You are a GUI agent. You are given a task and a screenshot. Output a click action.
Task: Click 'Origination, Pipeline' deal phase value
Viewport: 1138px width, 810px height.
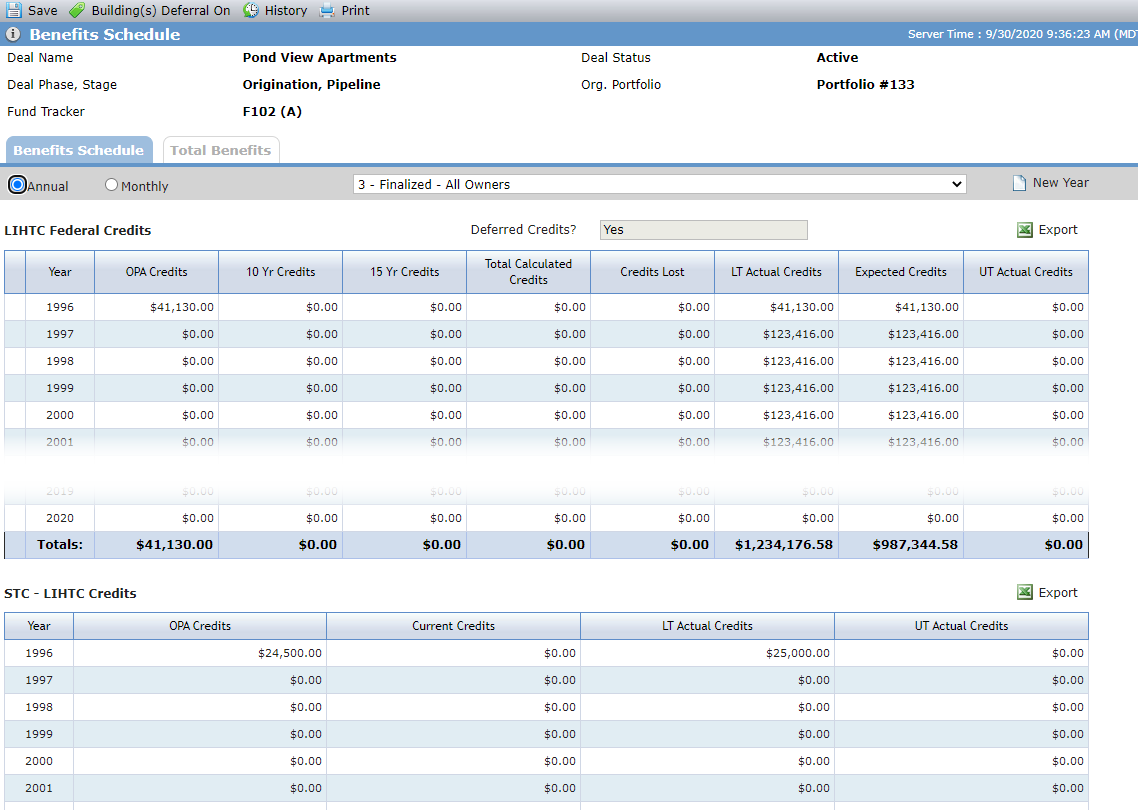(x=311, y=84)
